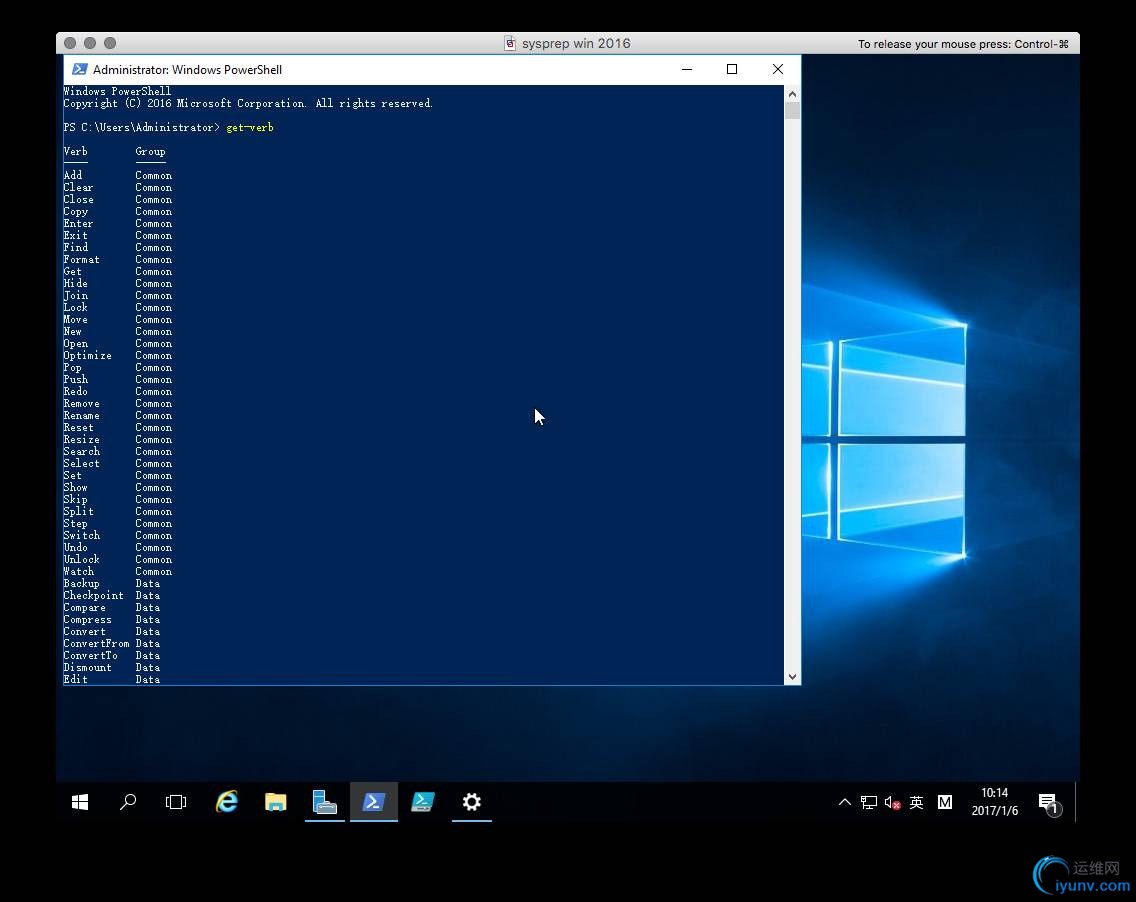Click the taskbar clock showing 10:14

(x=994, y=802)
